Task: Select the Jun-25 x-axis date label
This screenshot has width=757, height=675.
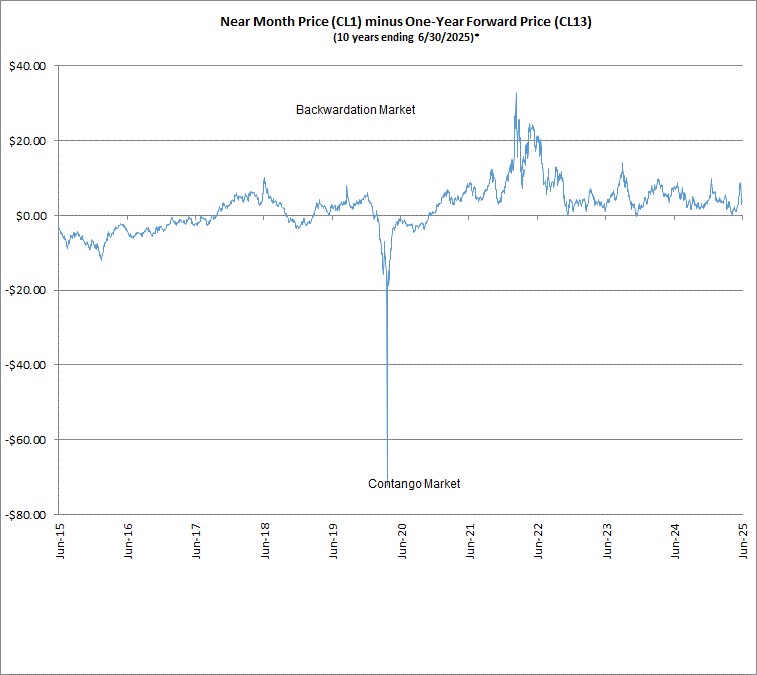Action: pyautogui.click(x=742, y=540)
